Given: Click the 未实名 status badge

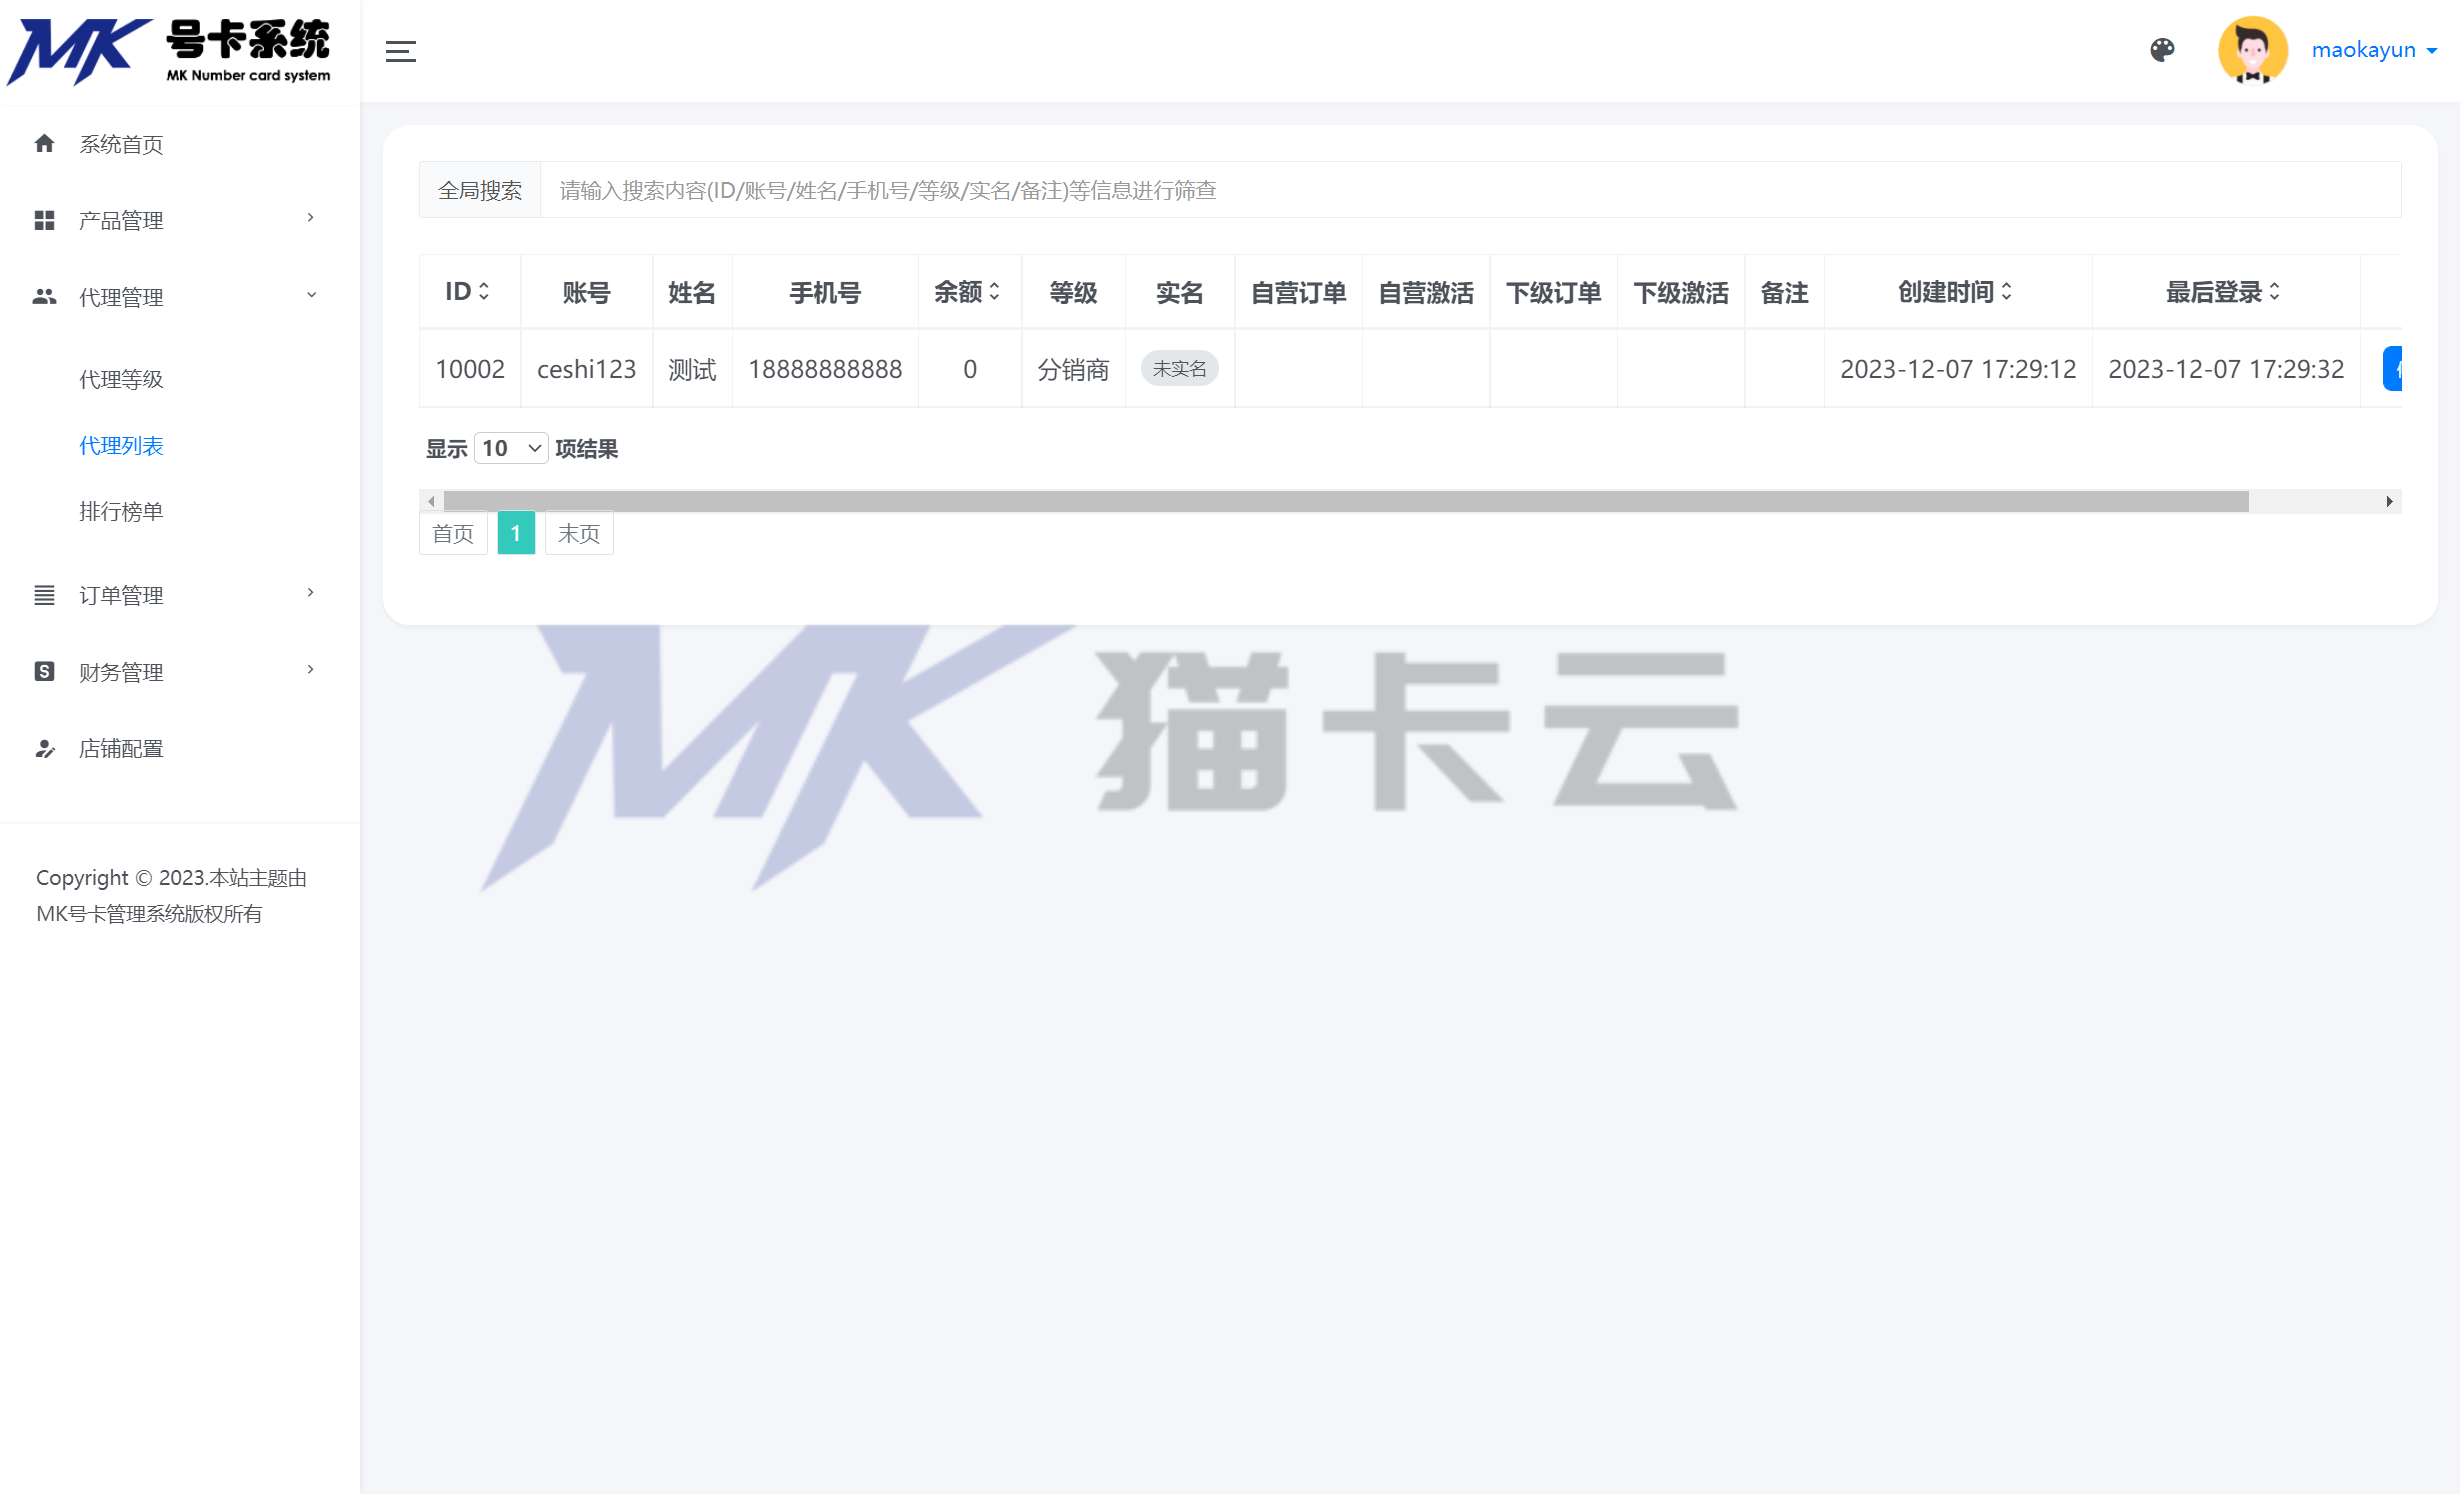Looking at the screenshot, I should point(1179,369).
